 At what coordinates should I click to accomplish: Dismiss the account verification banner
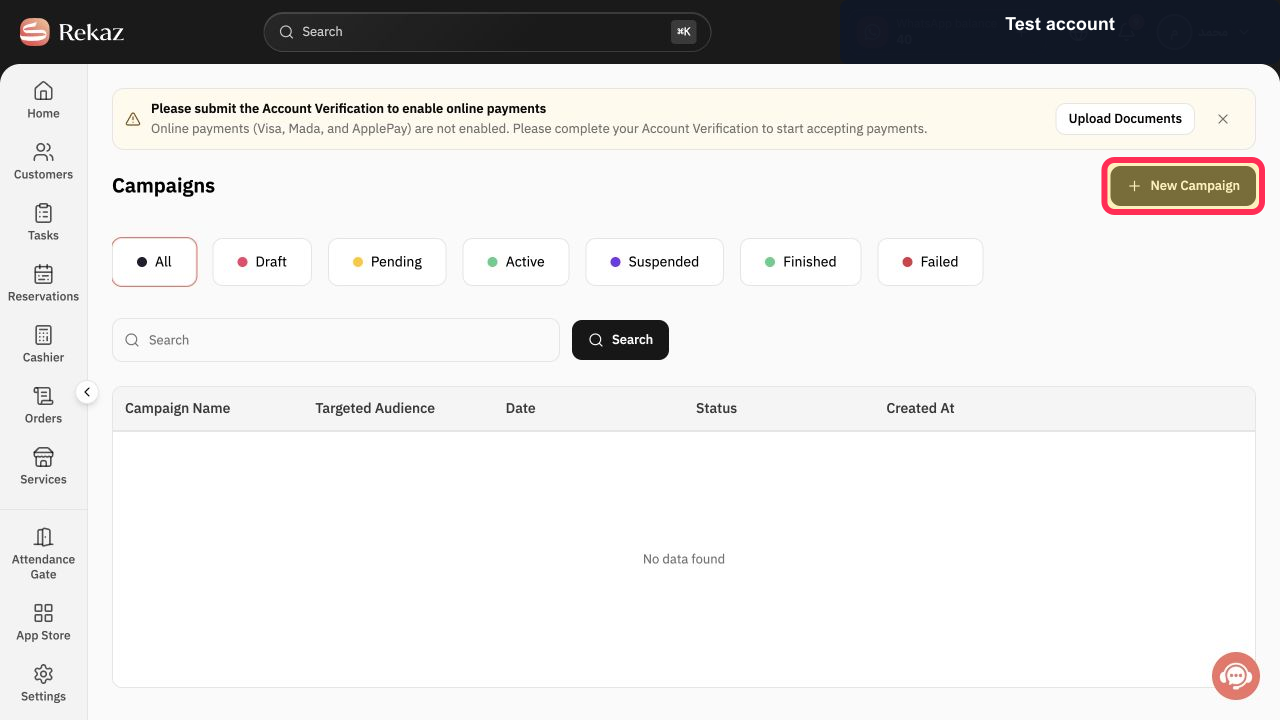(x=1223, y=118)
